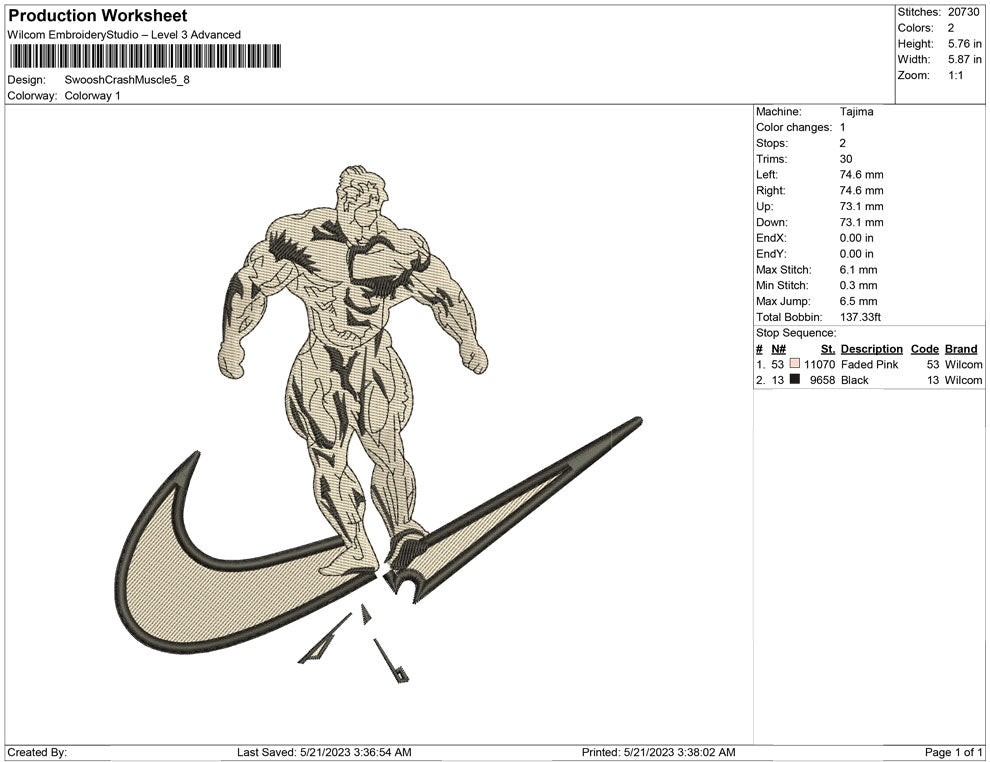This screenshot has width=990, height=762.
Task: Click the stitch count 11070 in row 1
Action: (820, 364)
